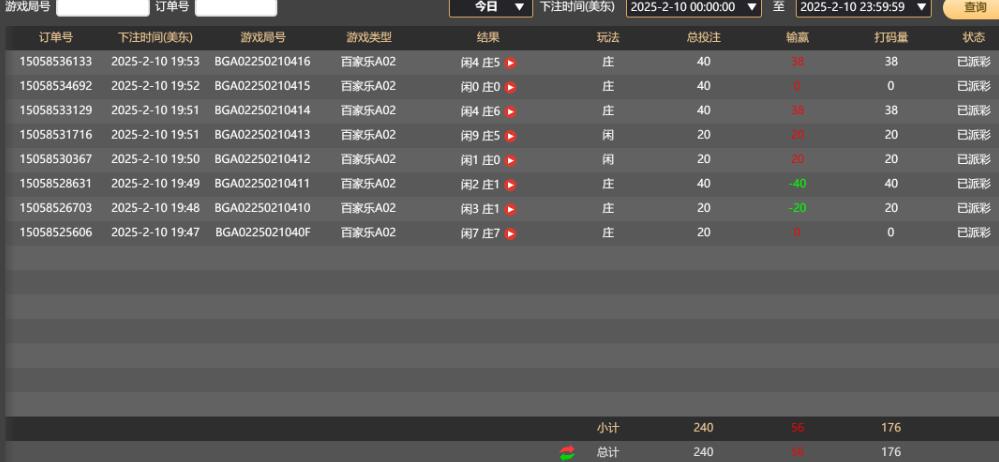The height and width of the screenshot is (462, 999).
Task: Play replay for round BGA02250210414
Action: 510,112
